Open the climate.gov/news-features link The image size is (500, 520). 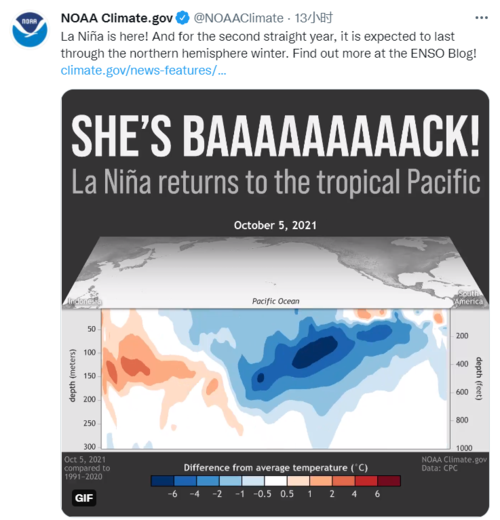coord(143,70)
